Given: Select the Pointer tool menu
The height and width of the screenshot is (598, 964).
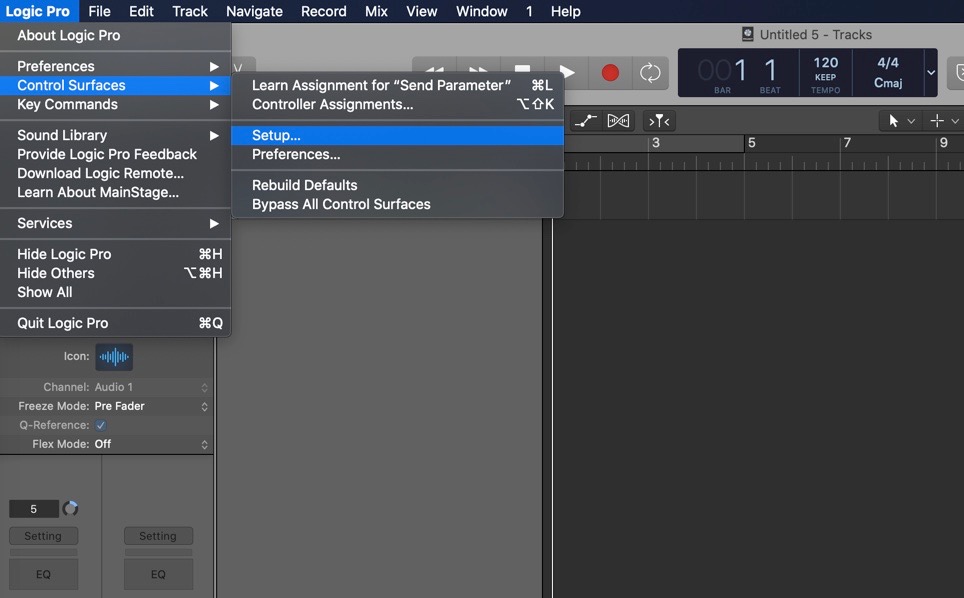Looking at the screenshot, I should (900, 121).
